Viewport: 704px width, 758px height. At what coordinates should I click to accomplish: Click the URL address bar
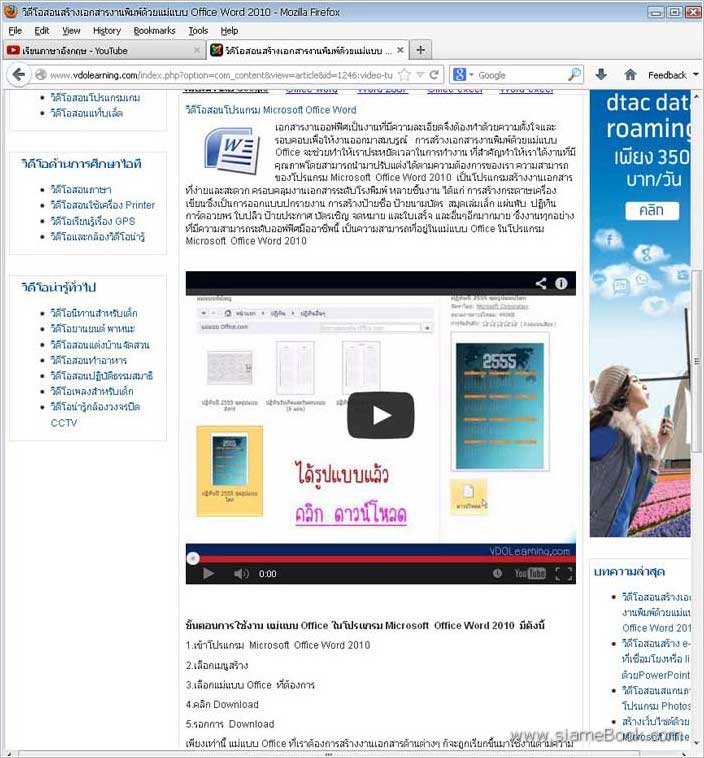click(221, 75)
